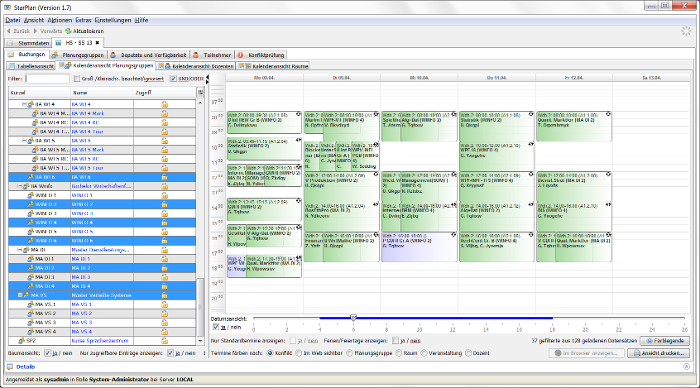Enable the Groß-/Kleinschreibung beachten checkbox
The height and width of the screenshot is (388, 700).
[77, 79]
